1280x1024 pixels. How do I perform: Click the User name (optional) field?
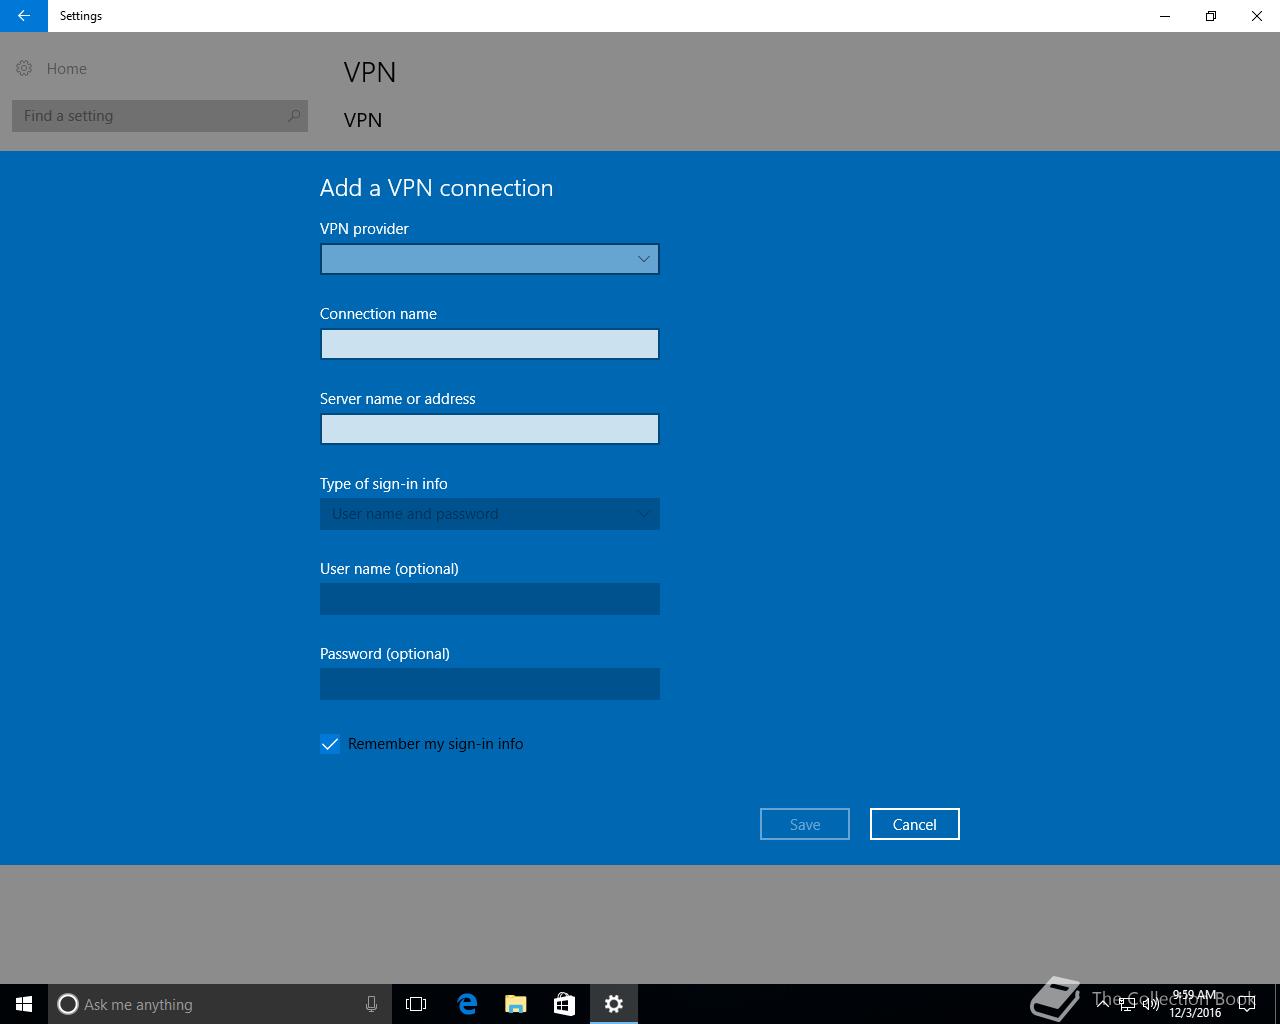[x=490, y=599]
